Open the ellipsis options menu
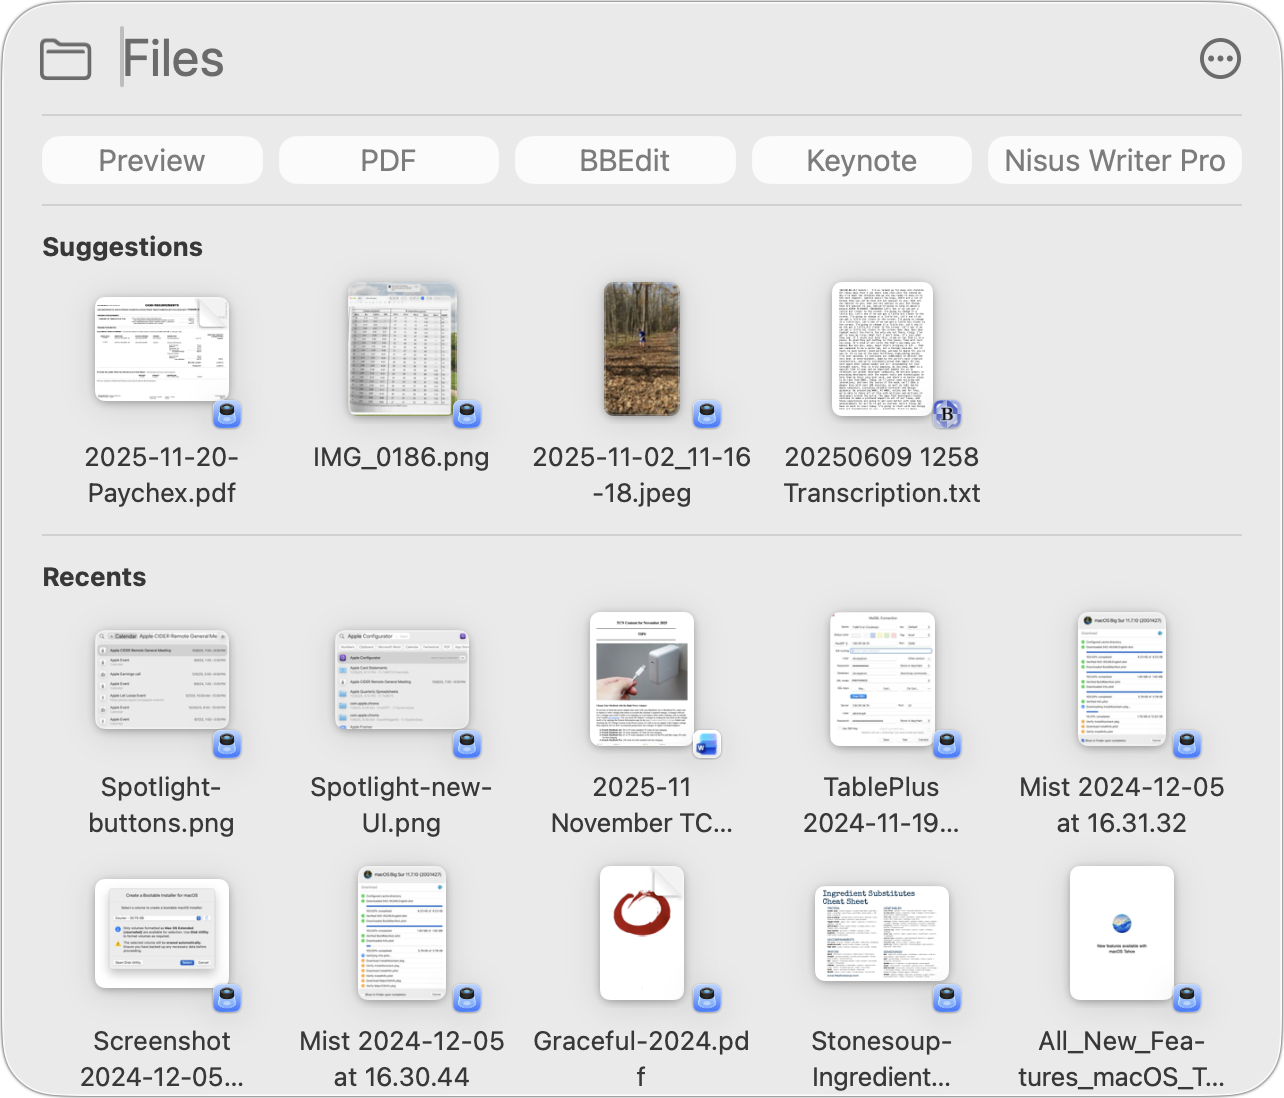Image resolution: width=1284 pixels, height=1098 pixels. click(1219, 57)
